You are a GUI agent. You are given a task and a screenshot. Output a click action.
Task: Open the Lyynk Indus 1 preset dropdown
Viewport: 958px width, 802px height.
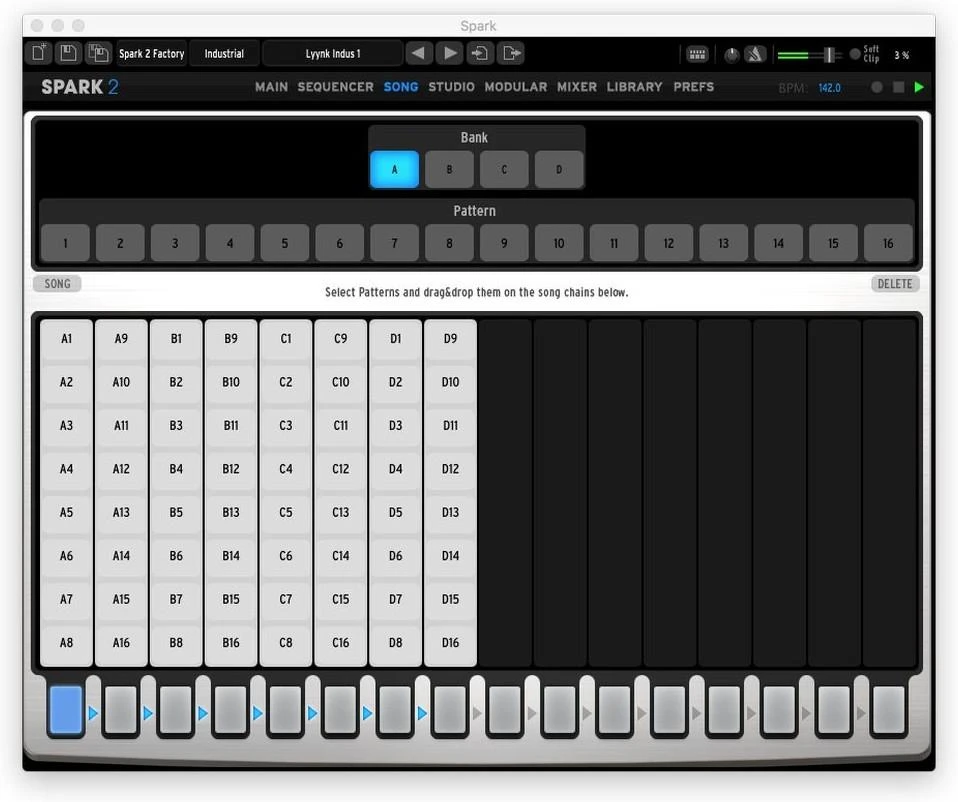click(333, 54)
